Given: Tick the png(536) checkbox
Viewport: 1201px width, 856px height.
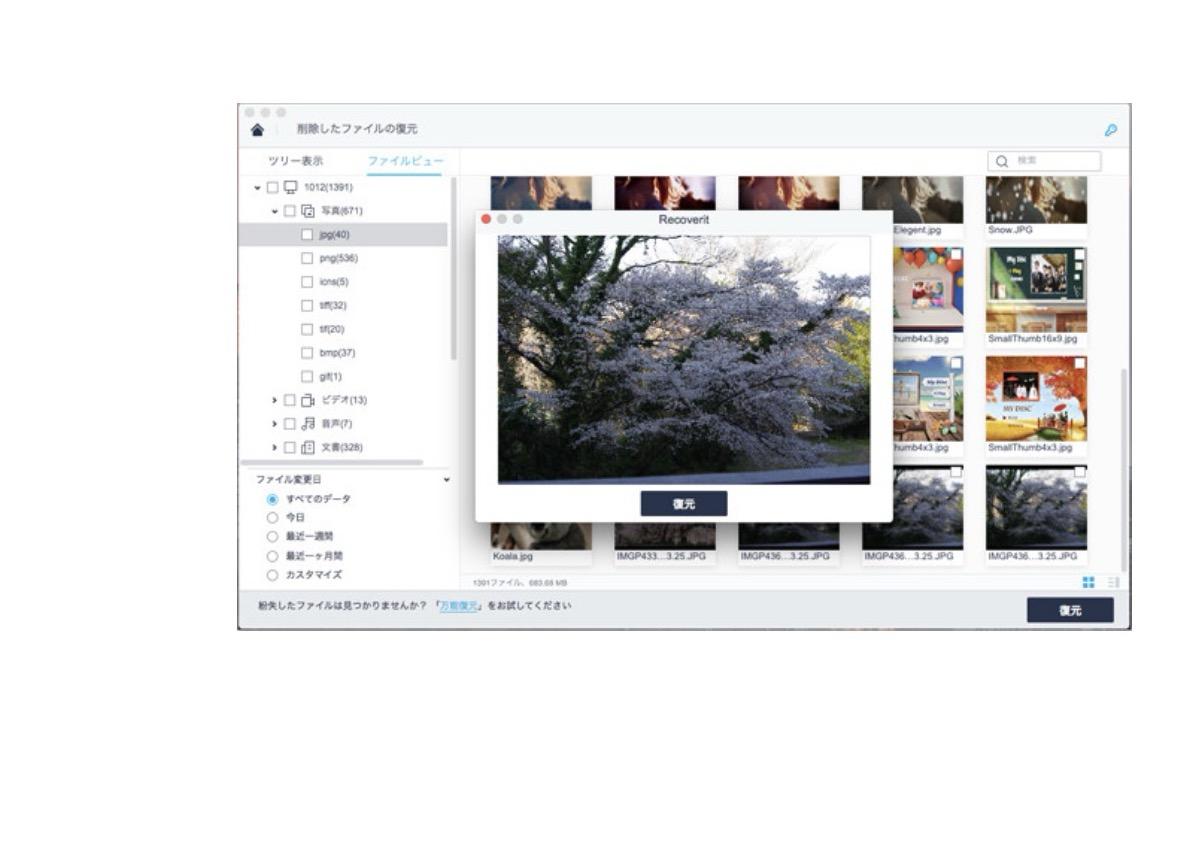Looking at the screenshot, I should (307, 258).
